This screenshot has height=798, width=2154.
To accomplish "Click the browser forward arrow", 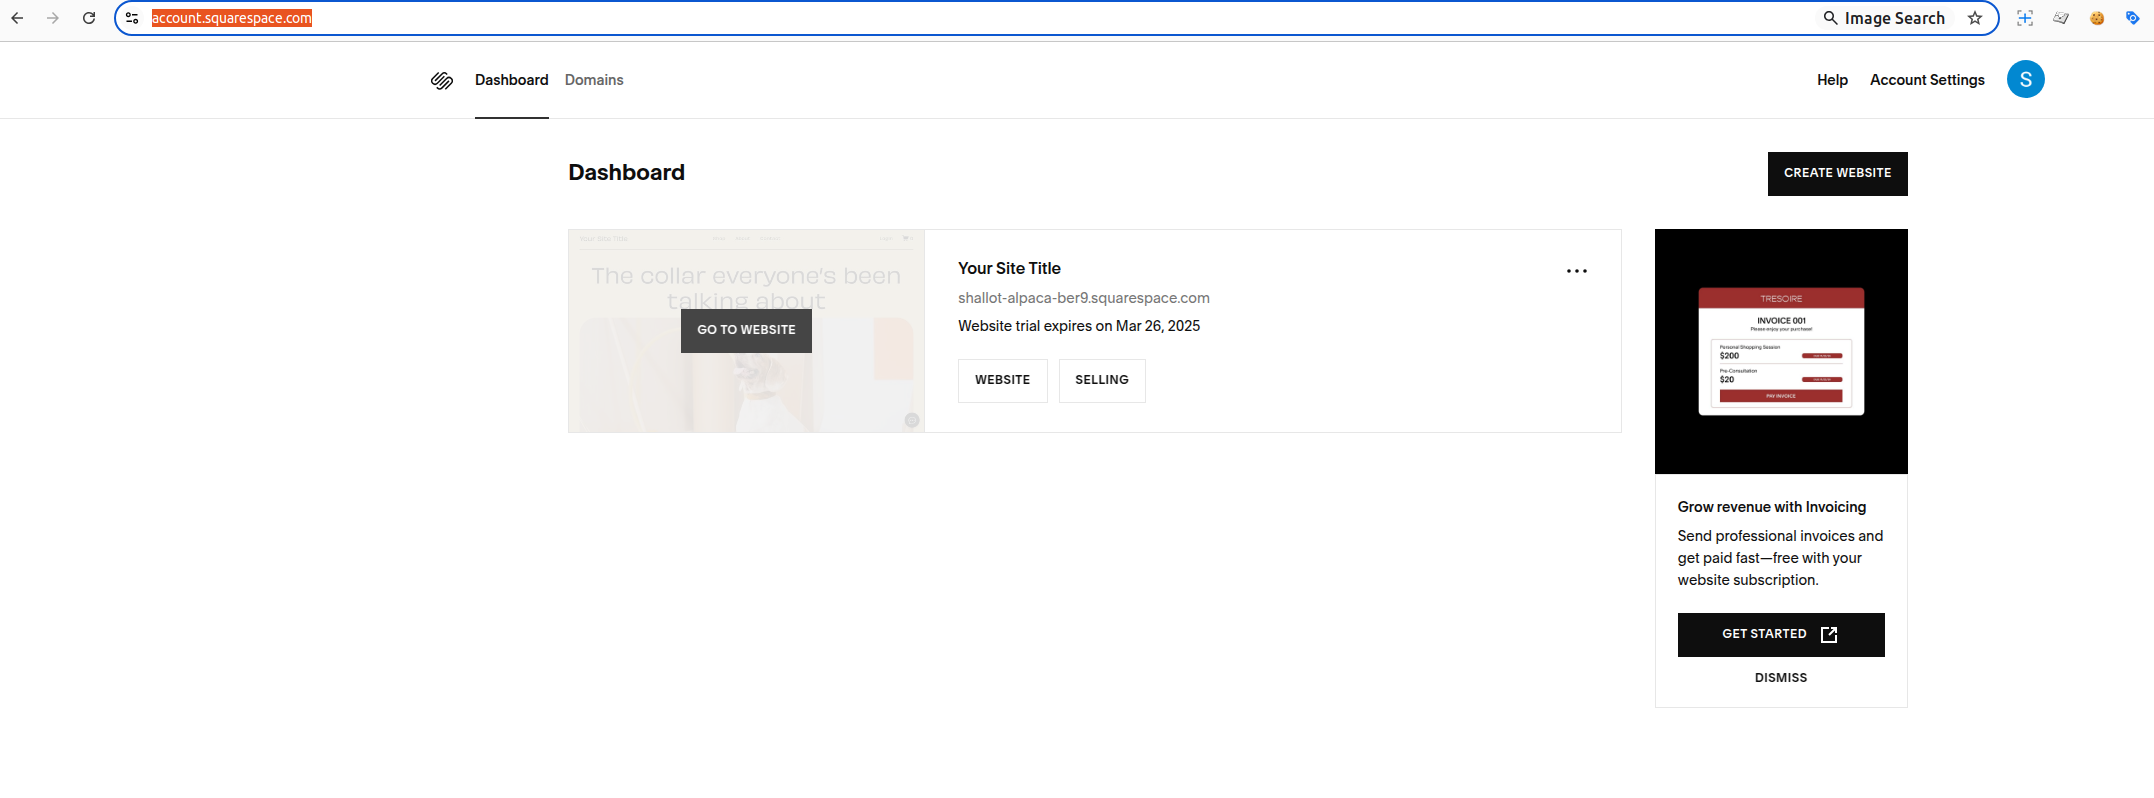I will coord(53,18).
